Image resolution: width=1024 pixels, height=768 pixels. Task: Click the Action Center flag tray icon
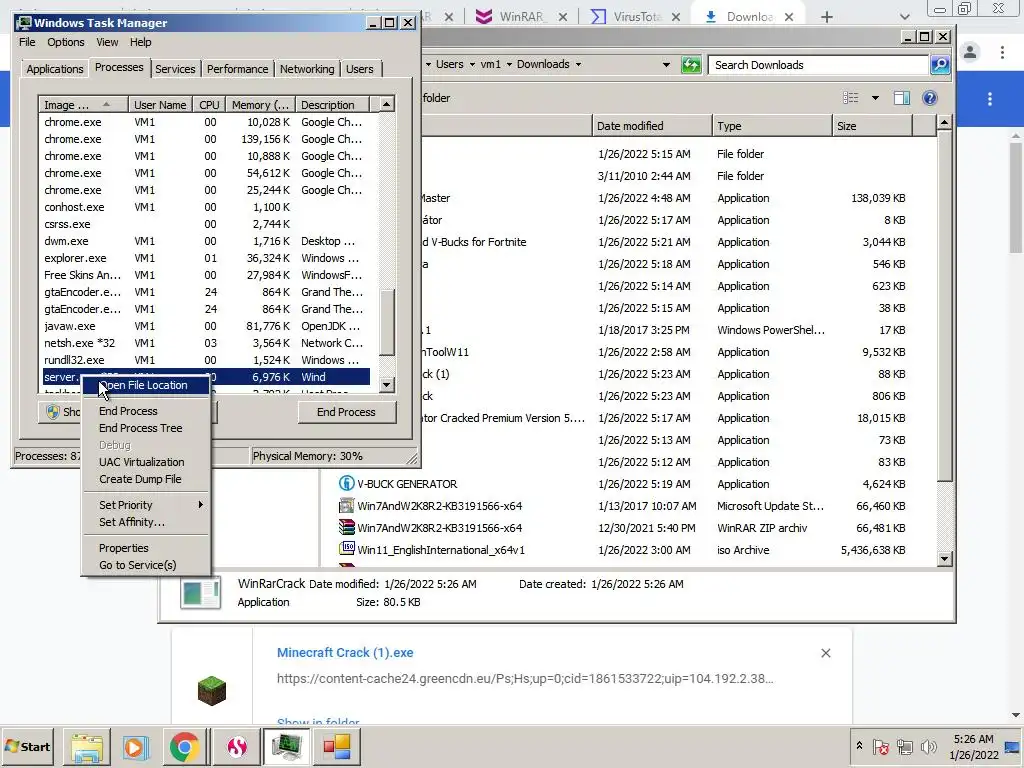click(x=880, y=746)
